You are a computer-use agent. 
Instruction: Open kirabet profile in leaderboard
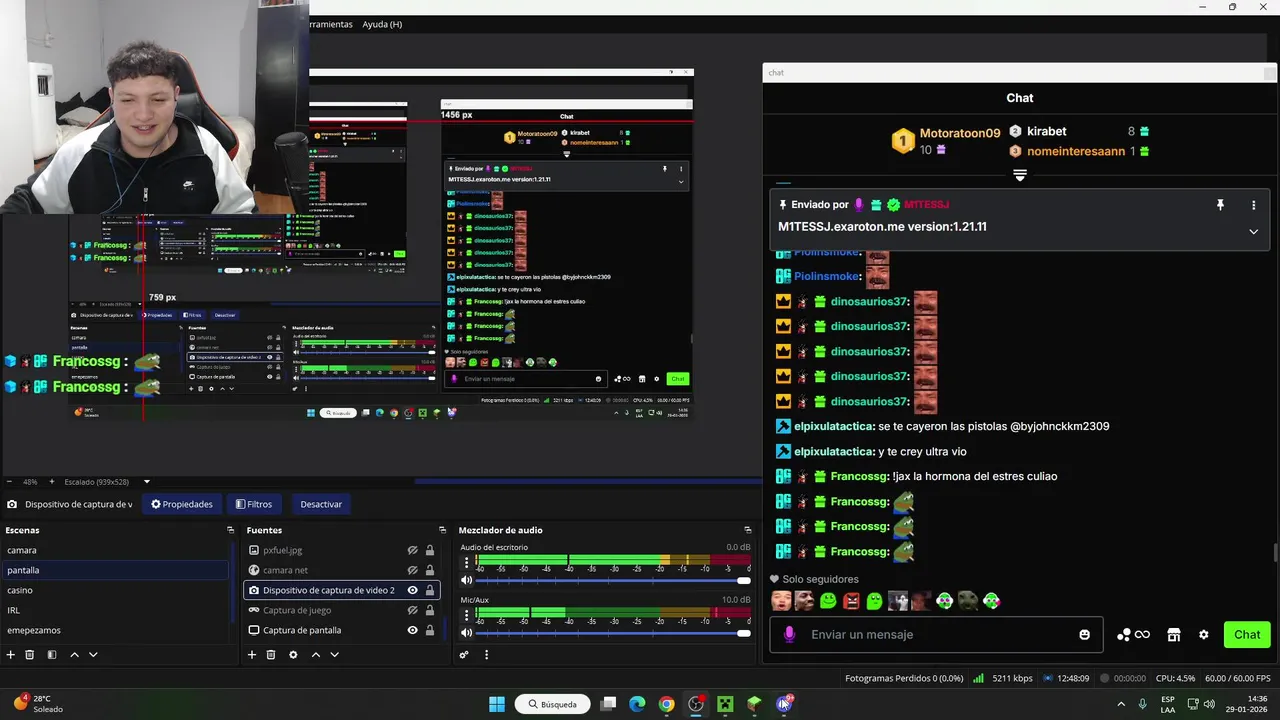[x=1047, y=131]
